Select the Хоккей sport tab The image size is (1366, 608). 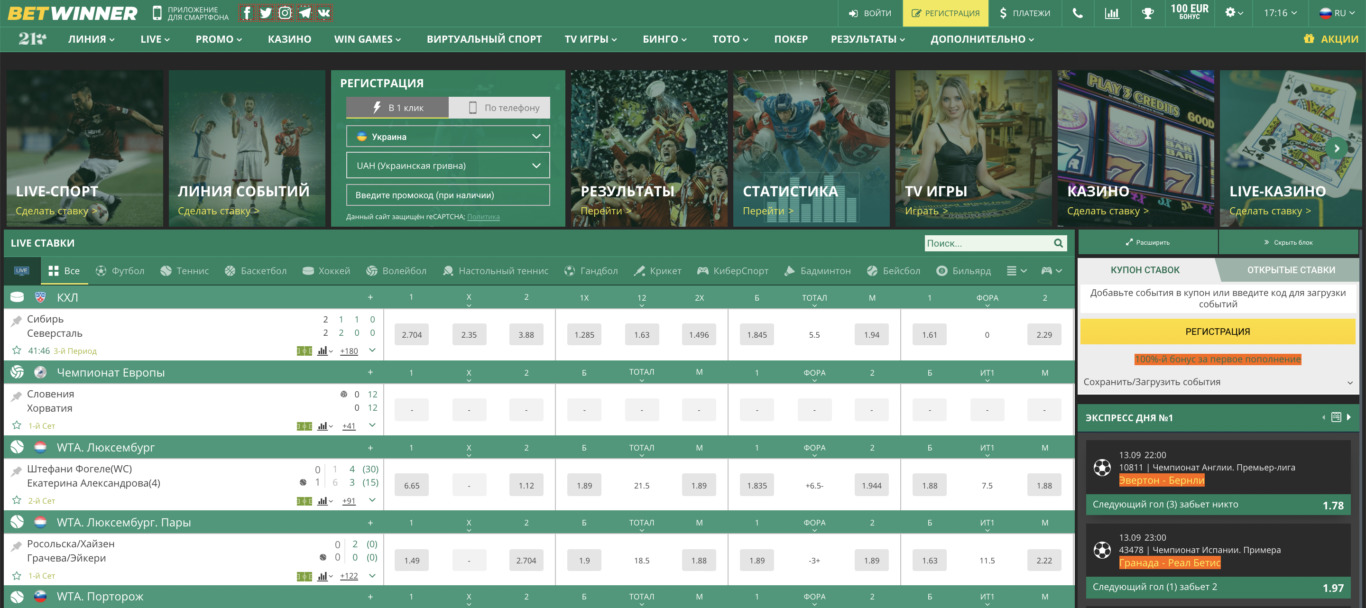coord(326,271)
